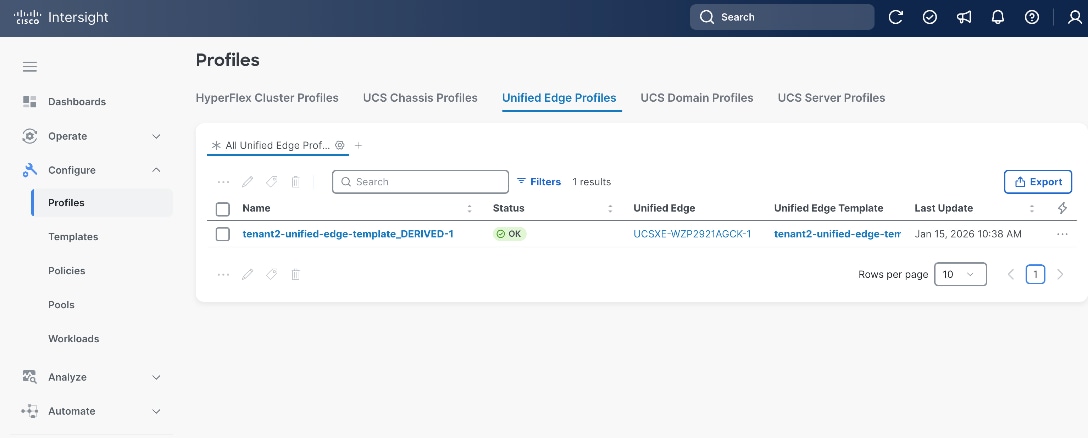Screen dimensions: 1088x438
Task: Click the Jan 15, 2026 10:38 AM cell
Action: [x=968, y=234]
